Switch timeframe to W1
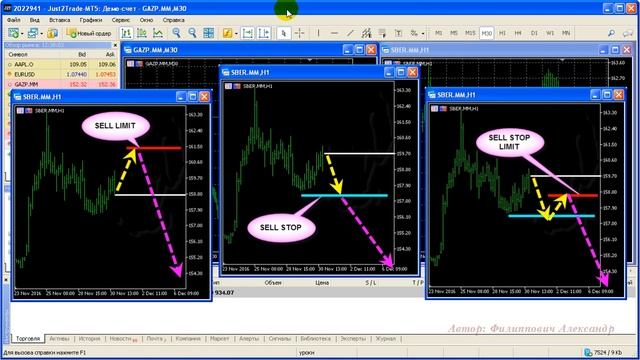This screenshot has height=360, width=640. point(550,33)
